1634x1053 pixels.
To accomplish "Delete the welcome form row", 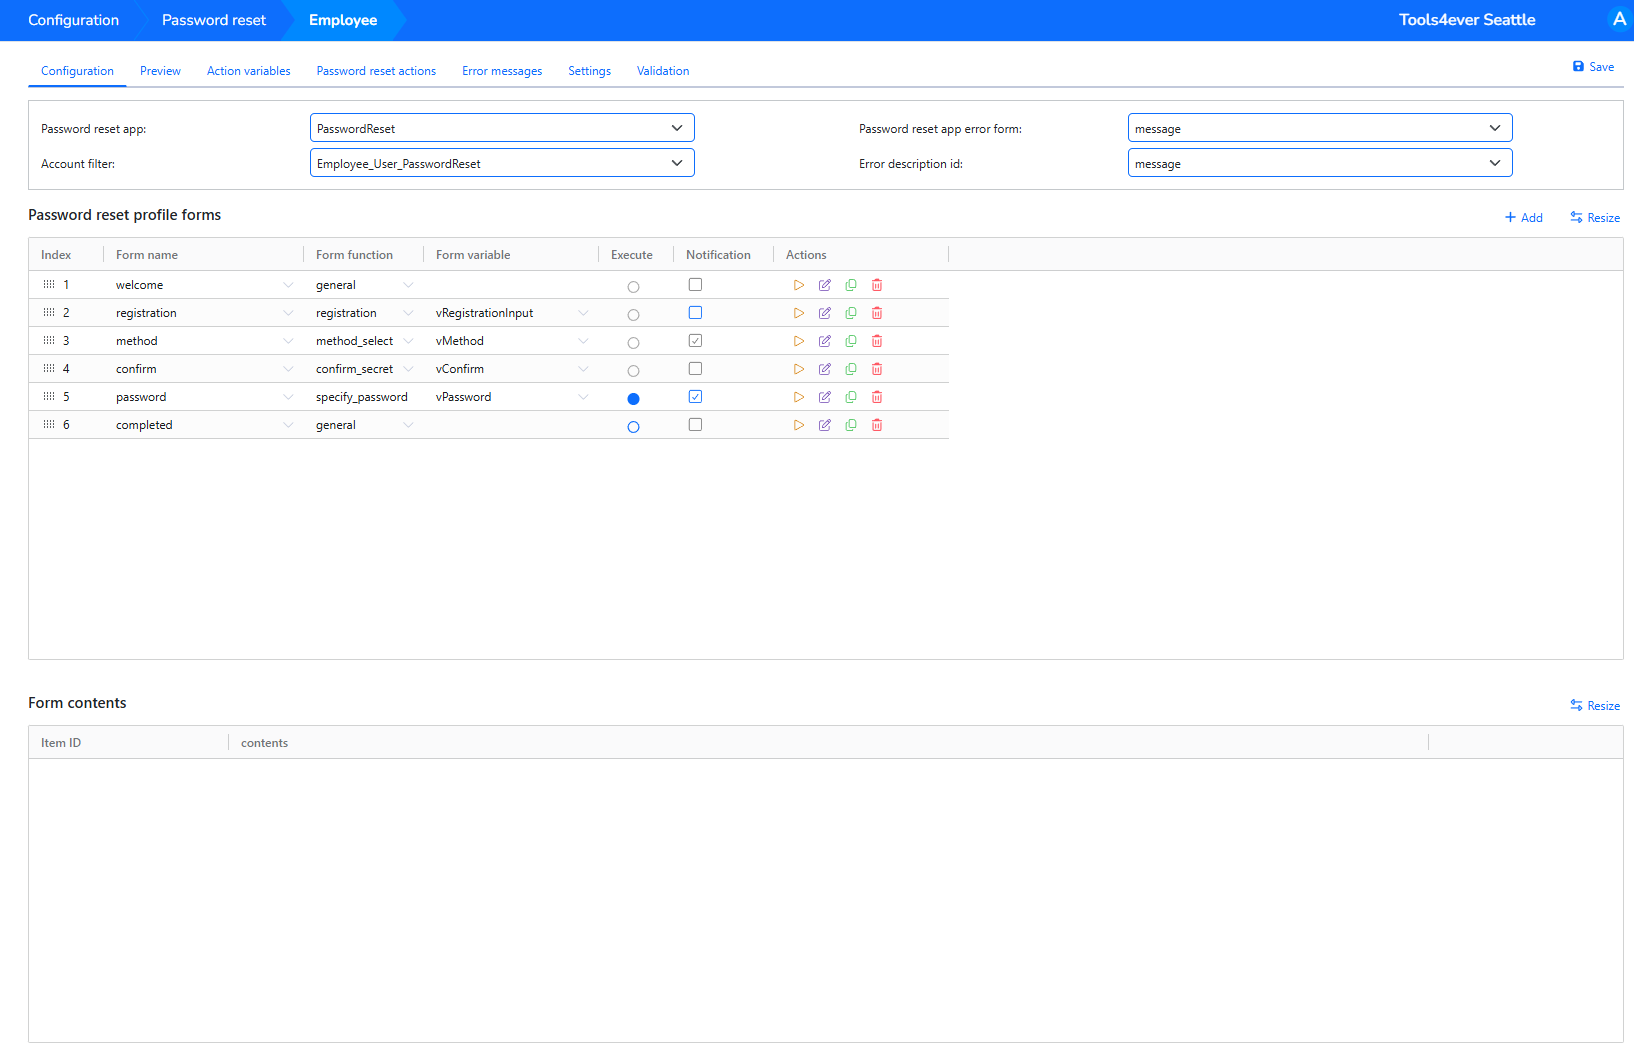I will coord(877,285).
